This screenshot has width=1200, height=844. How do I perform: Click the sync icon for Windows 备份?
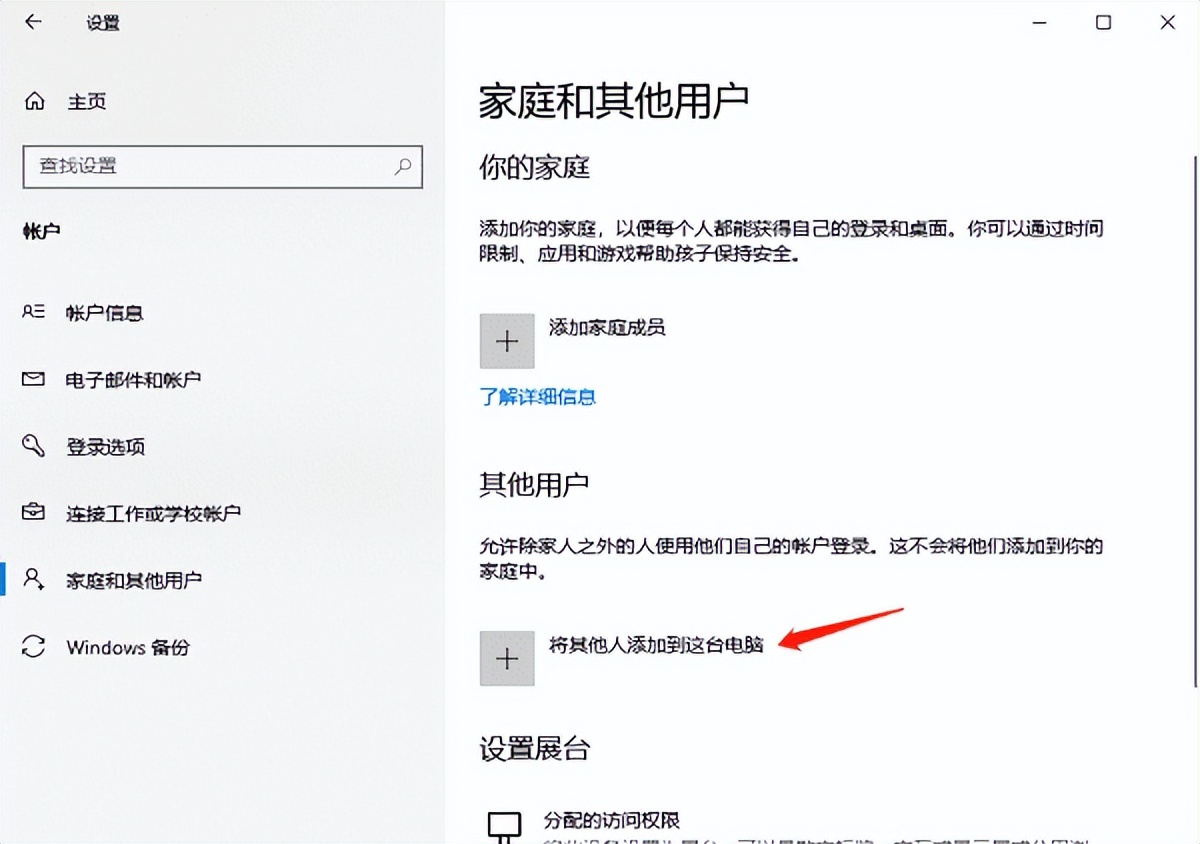pos(34,647)
